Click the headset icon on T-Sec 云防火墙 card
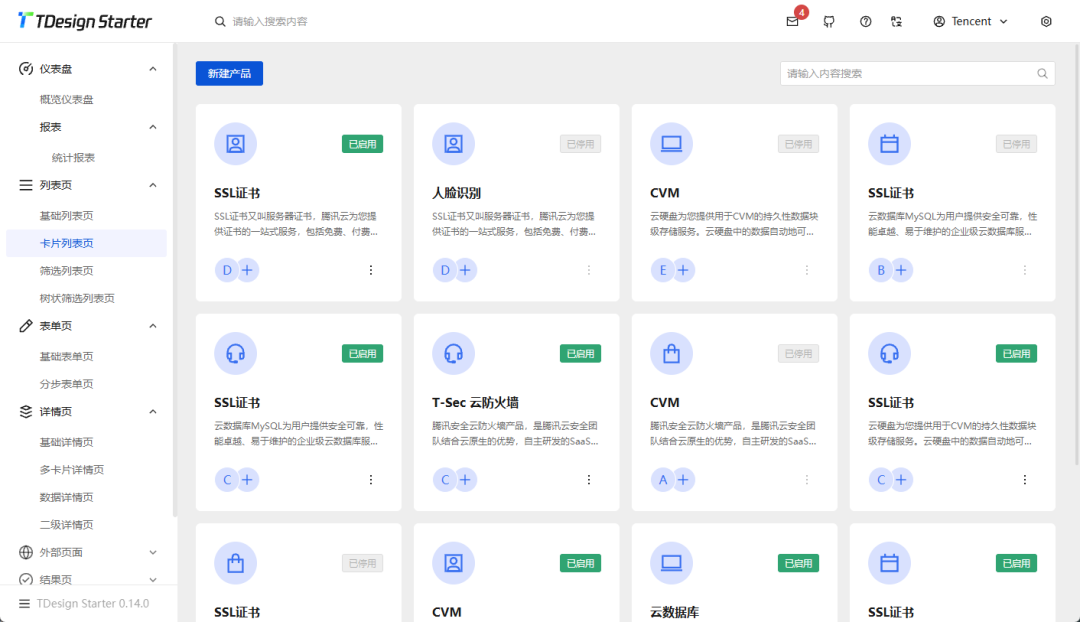This screenshot has height=622, width=1080. tap(453, 353)
